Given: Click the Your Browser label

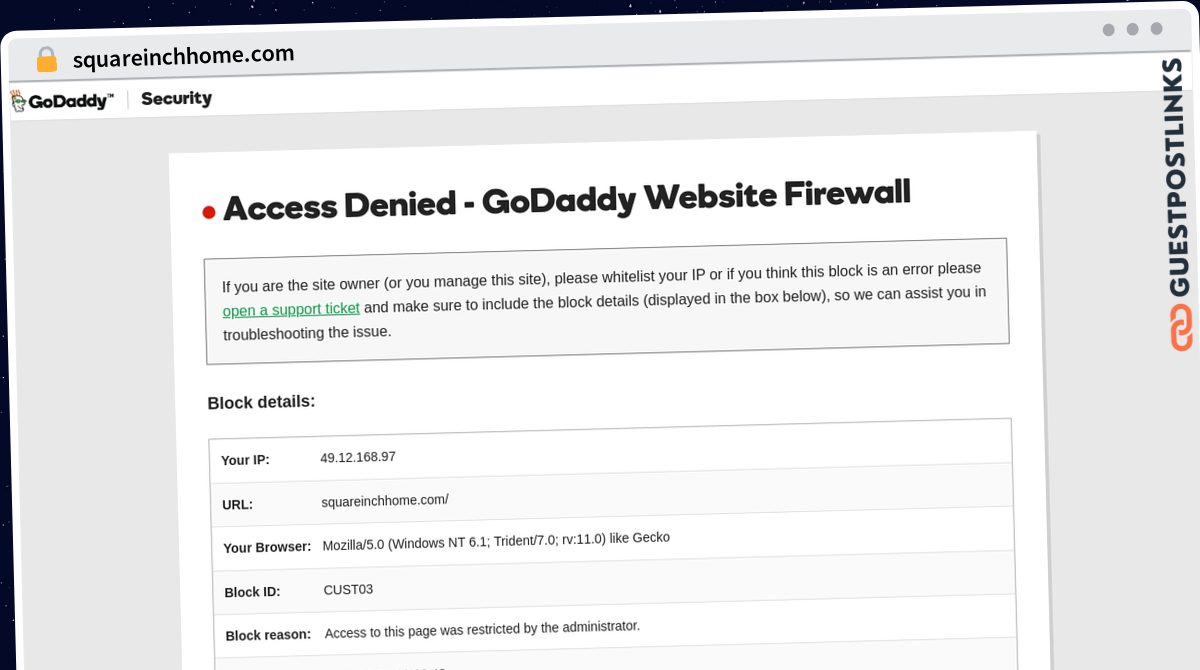Looking at the screenshot, I should (x=267, y=548).
